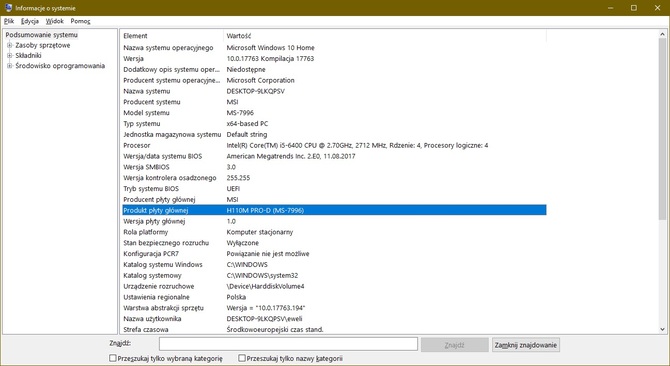
Task: Click the Znajdź button
Action: pyautogui.click(x=455, y=345)
